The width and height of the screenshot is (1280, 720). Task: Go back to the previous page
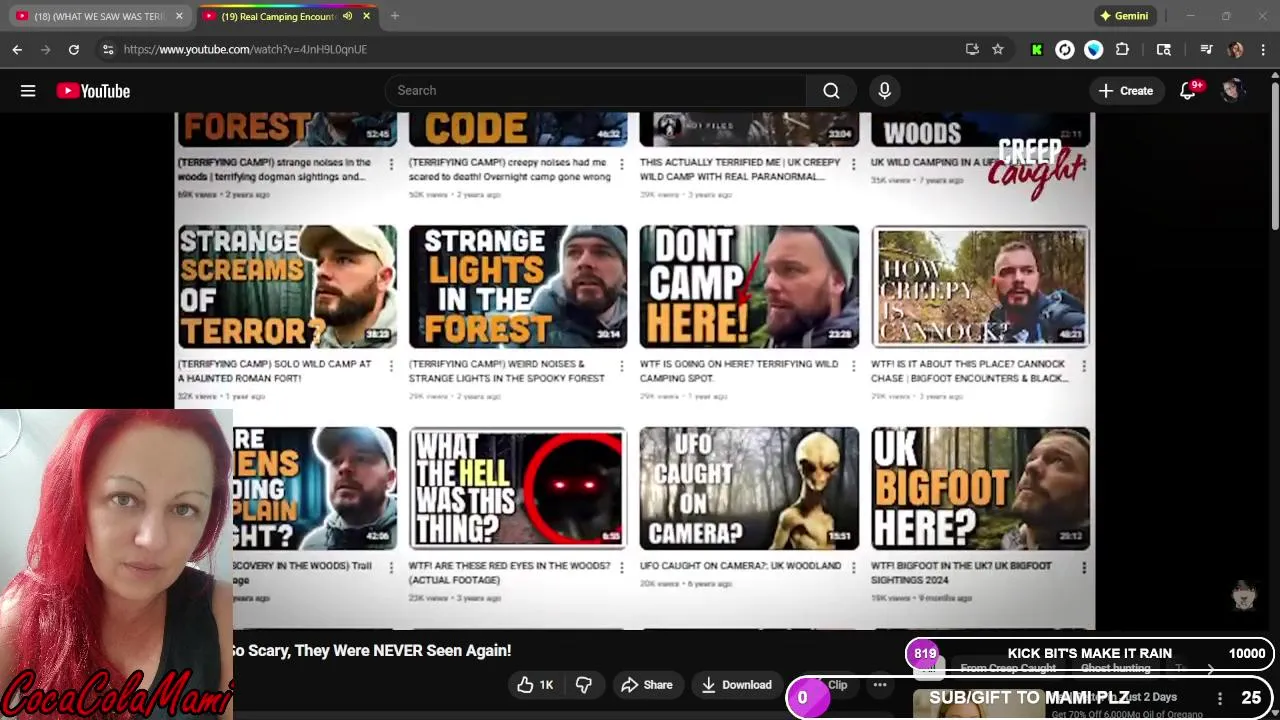[17, 49]
